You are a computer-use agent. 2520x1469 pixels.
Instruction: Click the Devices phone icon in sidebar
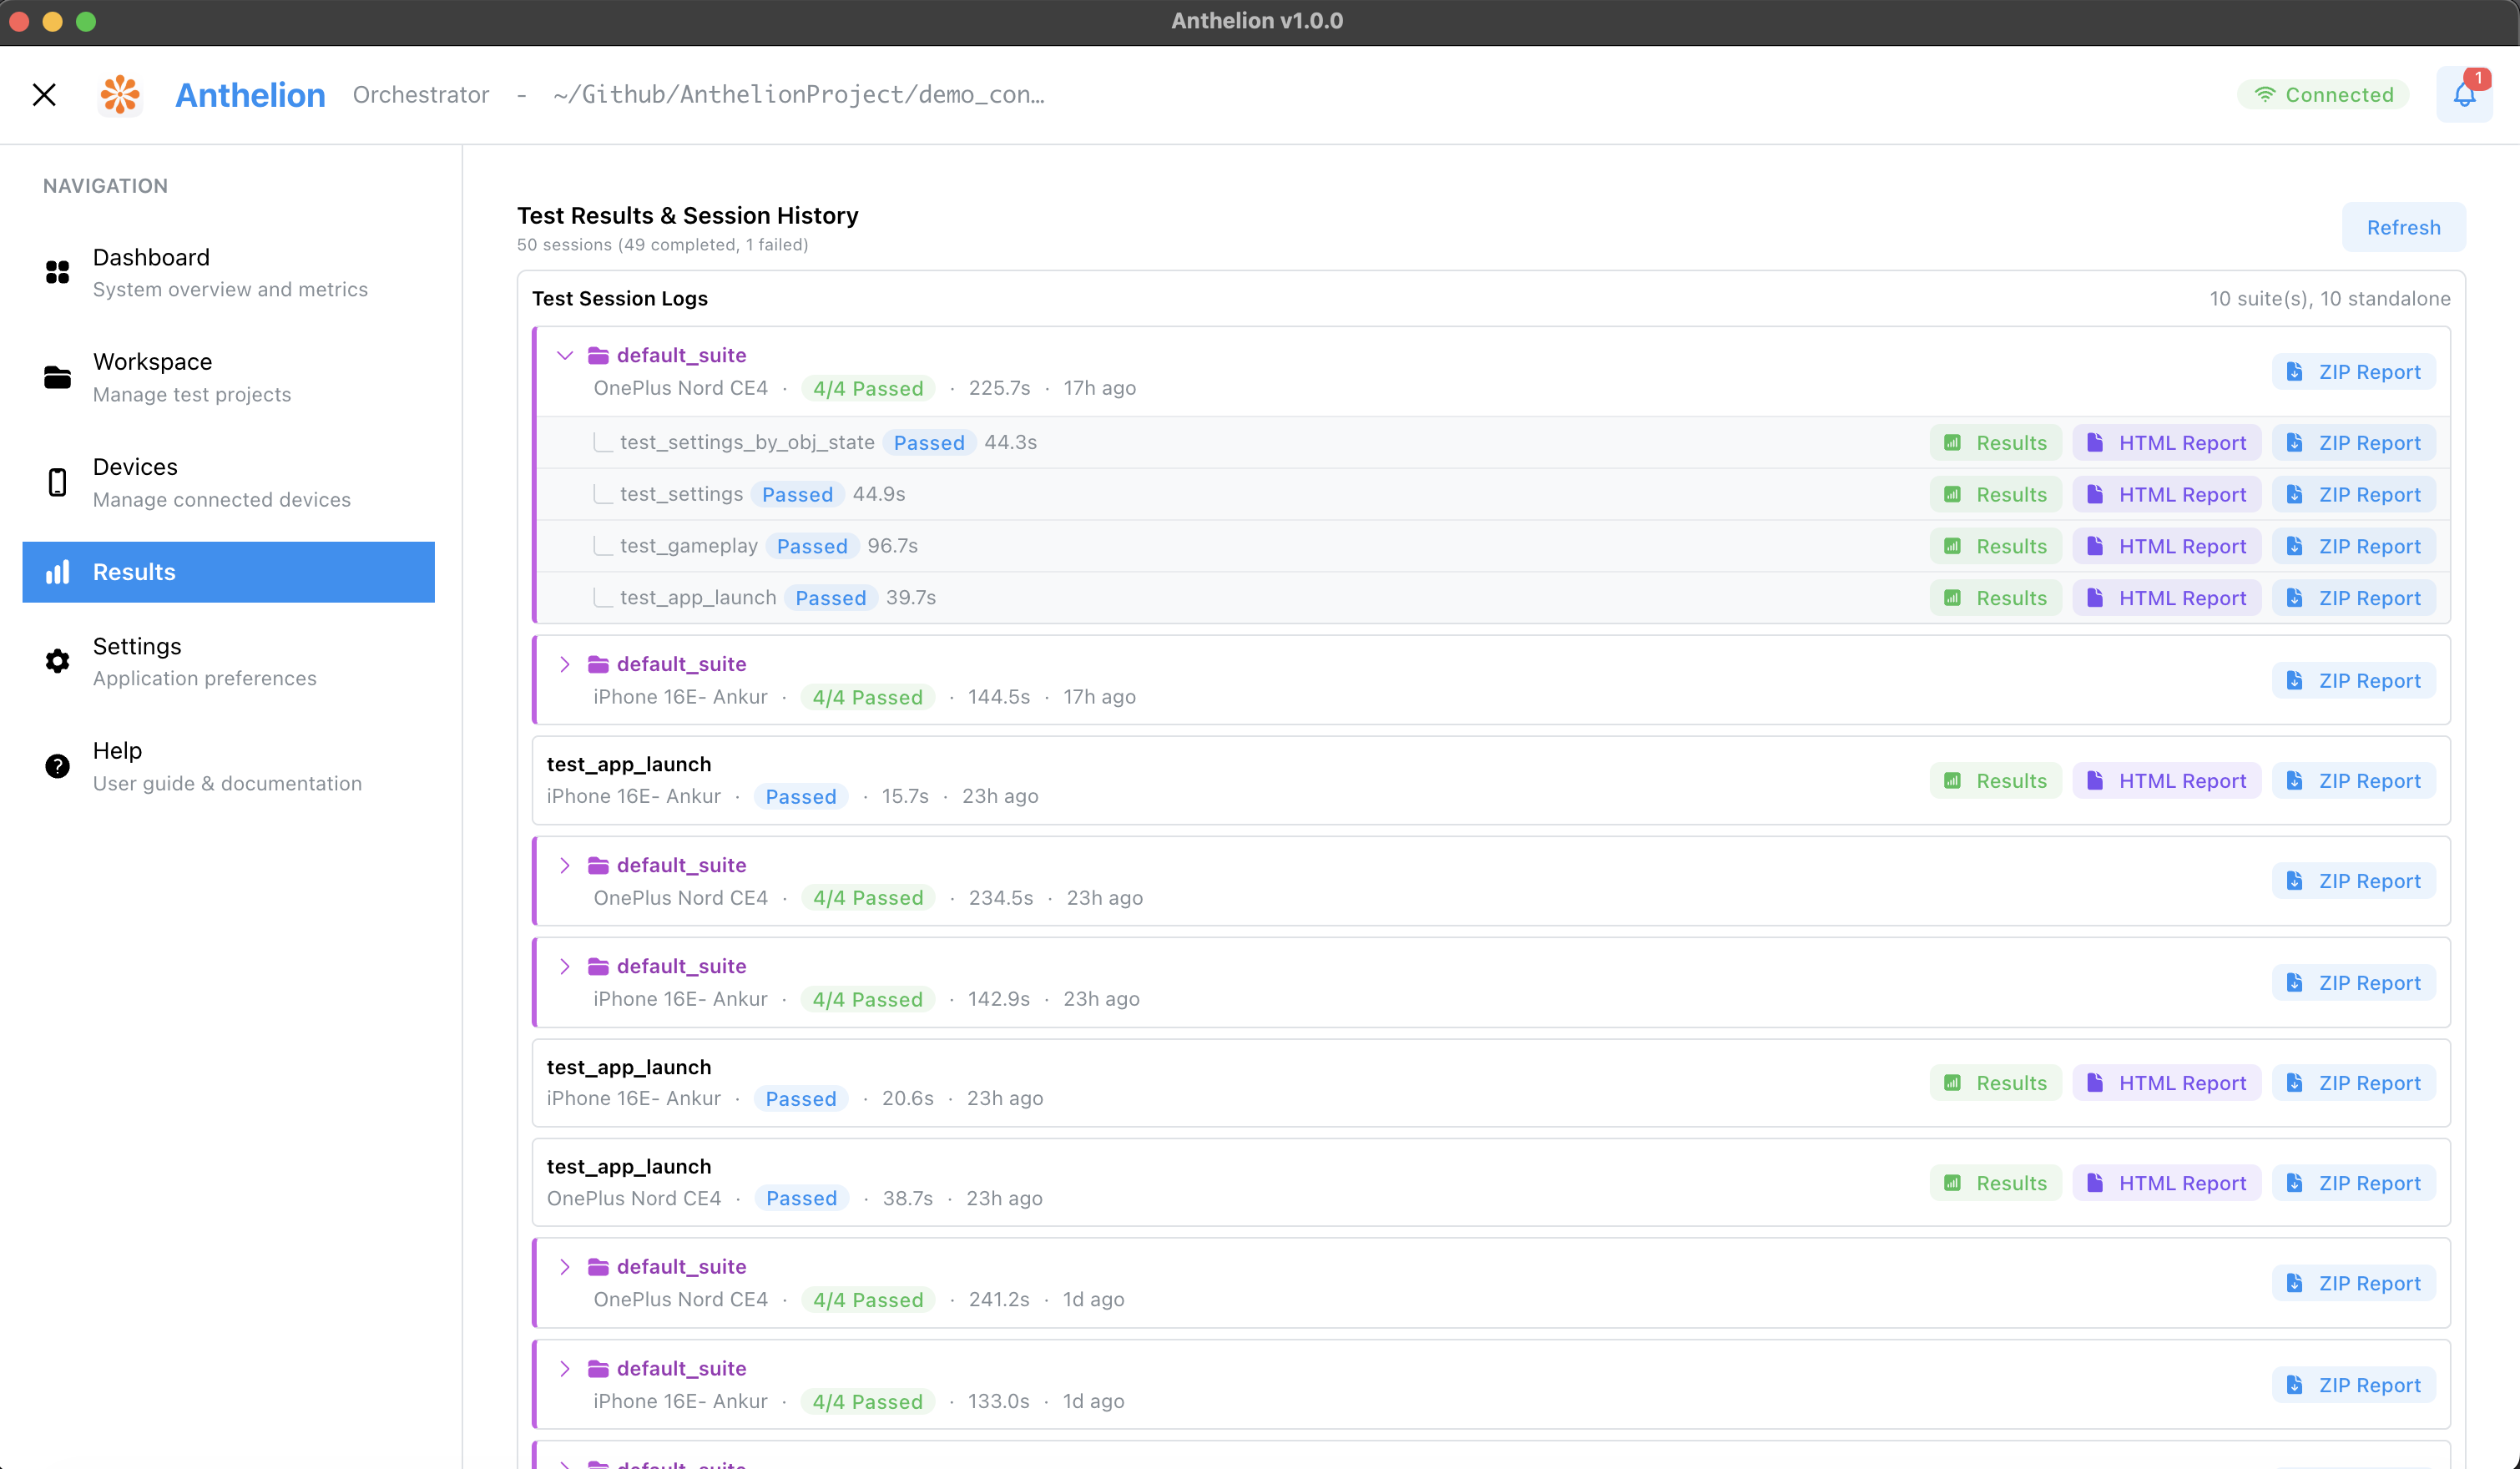[x=58, y=482]
